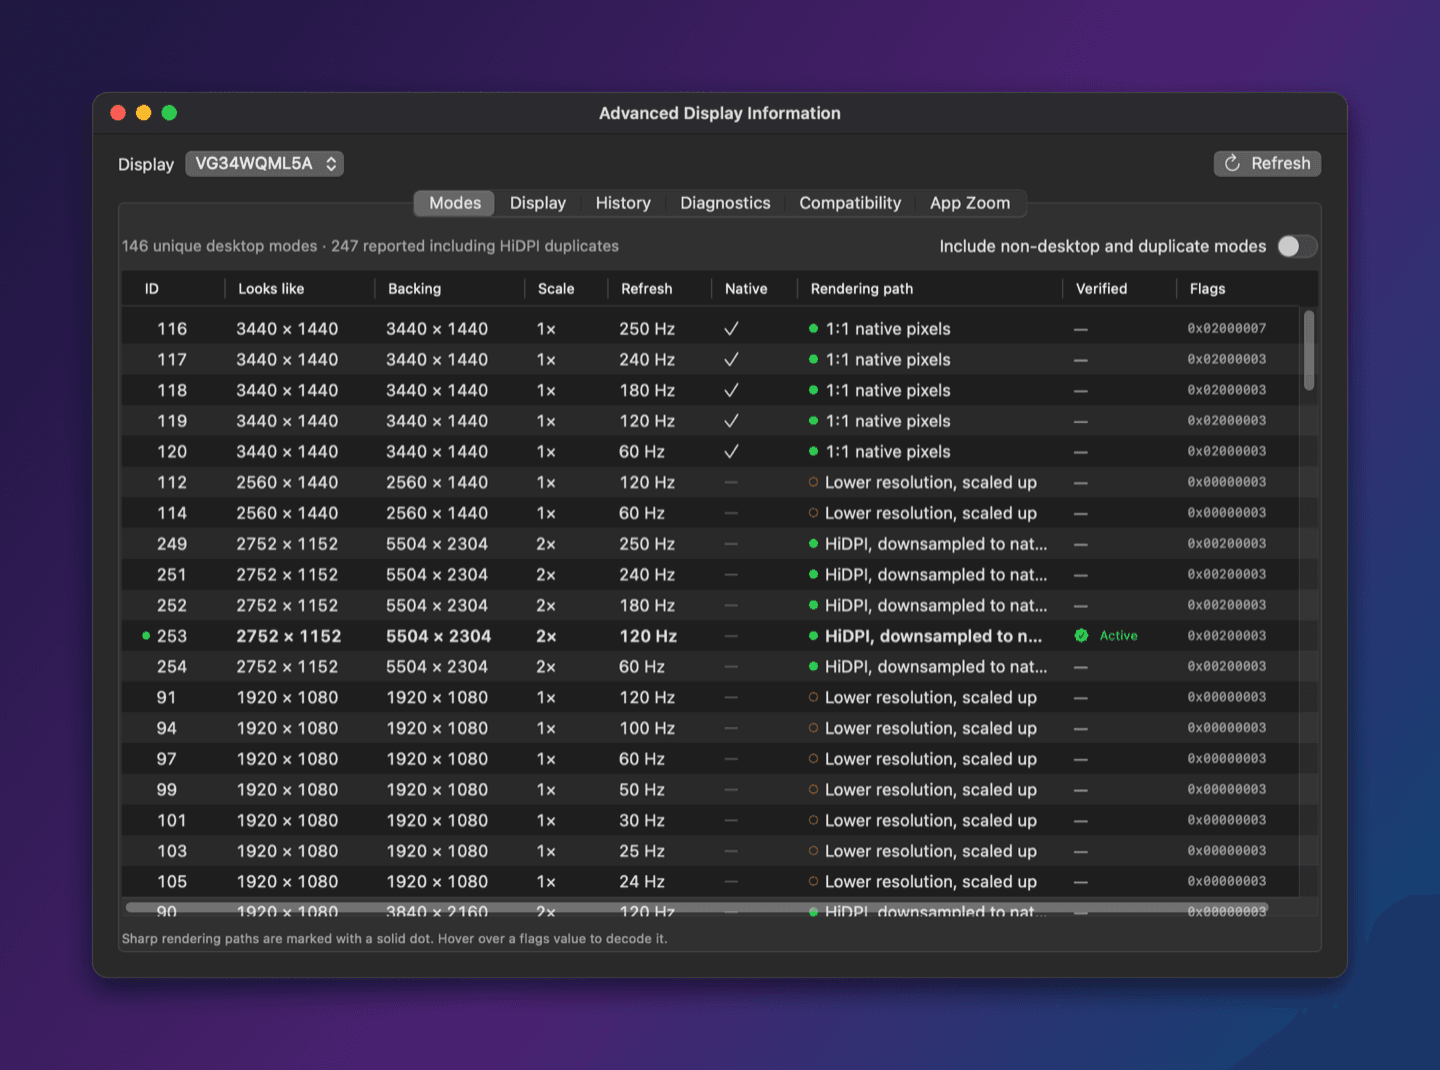The image size is (1440, 1070).
Task: Click the HiDPI rendering path in row 254
Action: coord(936,667)
